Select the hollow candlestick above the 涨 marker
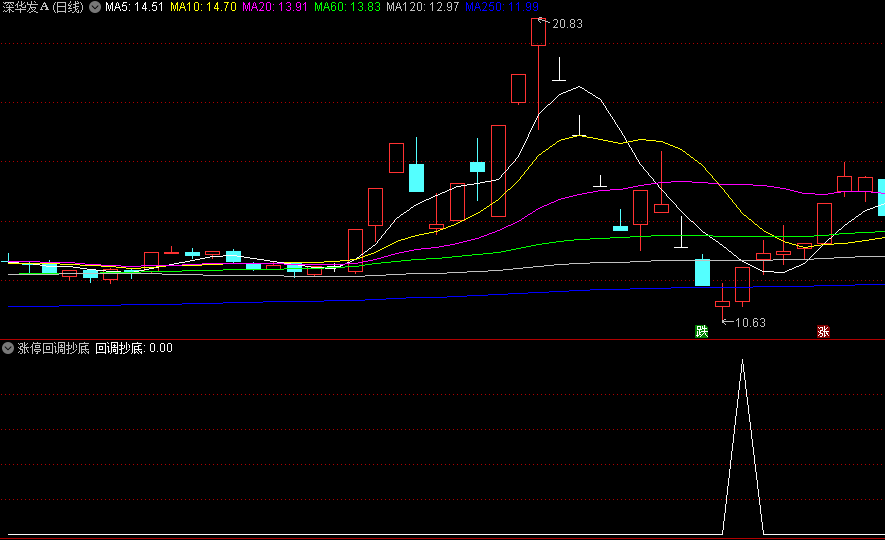 tap(824, 223)
